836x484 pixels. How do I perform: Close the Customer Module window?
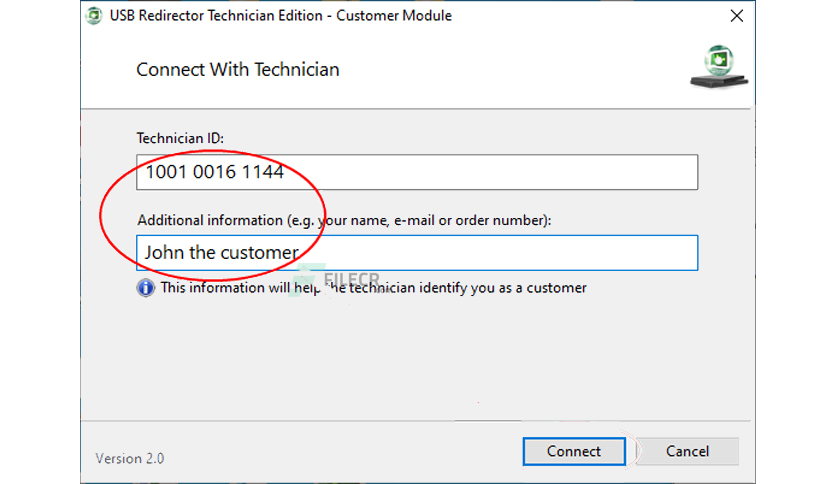pyautogui.click(x=737, y=16)
